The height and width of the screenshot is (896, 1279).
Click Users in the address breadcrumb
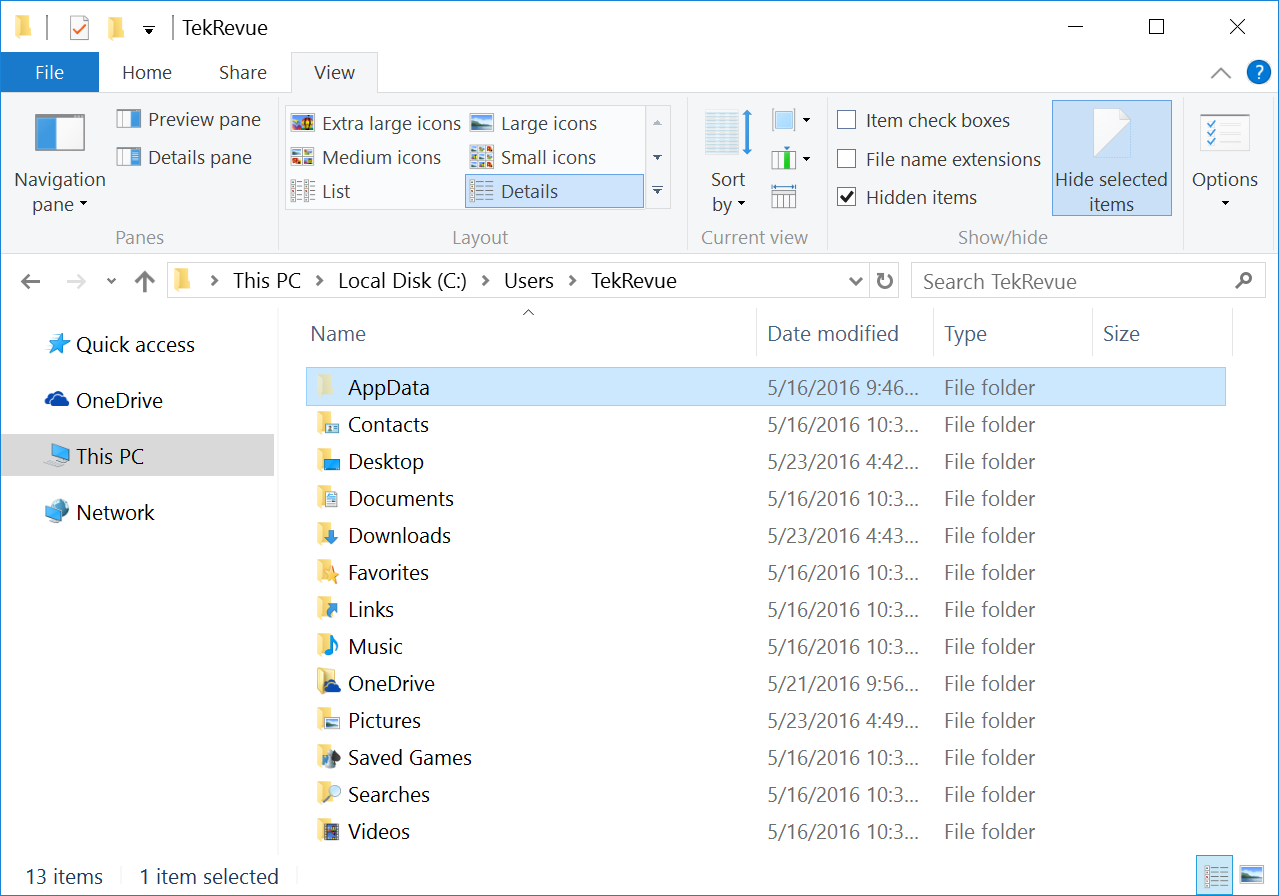(529, 281)
